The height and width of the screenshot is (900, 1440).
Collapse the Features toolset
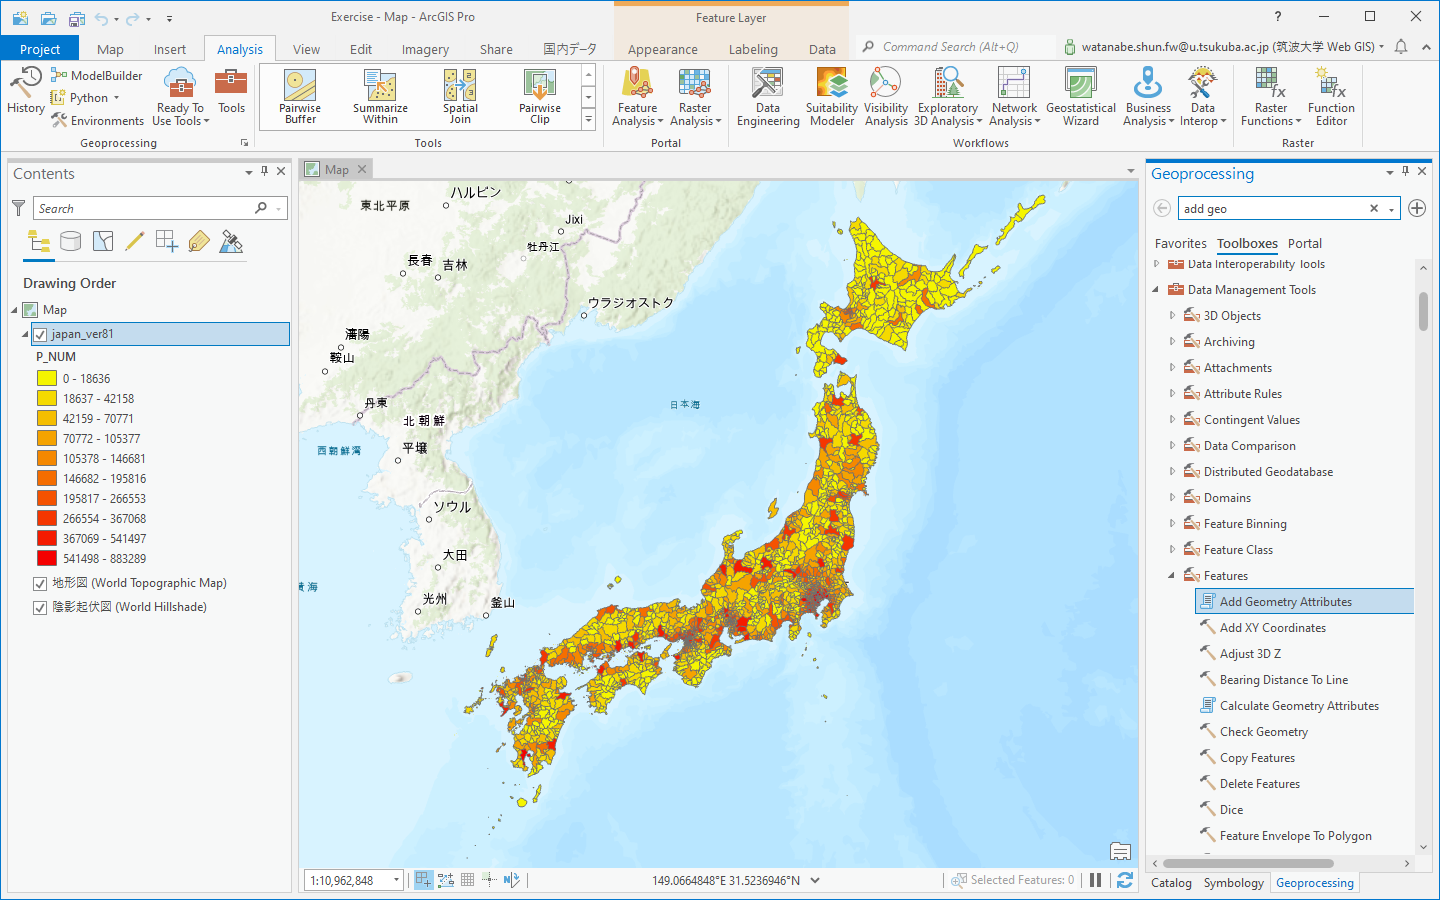[1172, 575]
